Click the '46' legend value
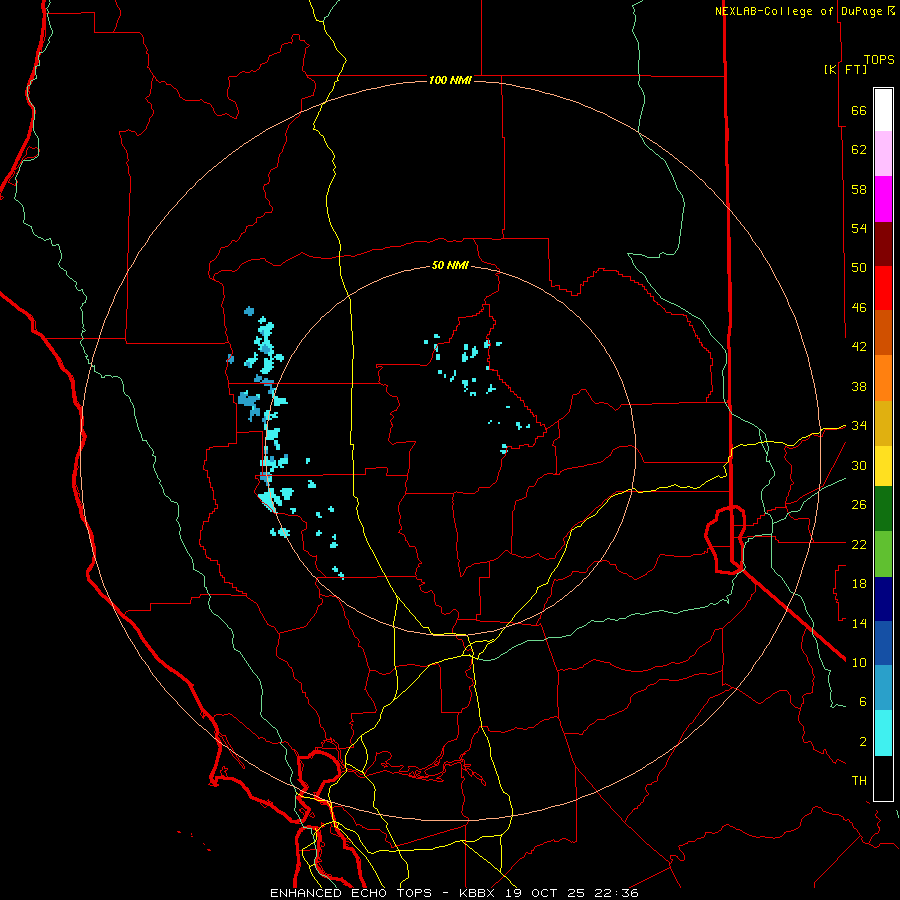Viewport: 900px width, 900px height. (859, 308)
